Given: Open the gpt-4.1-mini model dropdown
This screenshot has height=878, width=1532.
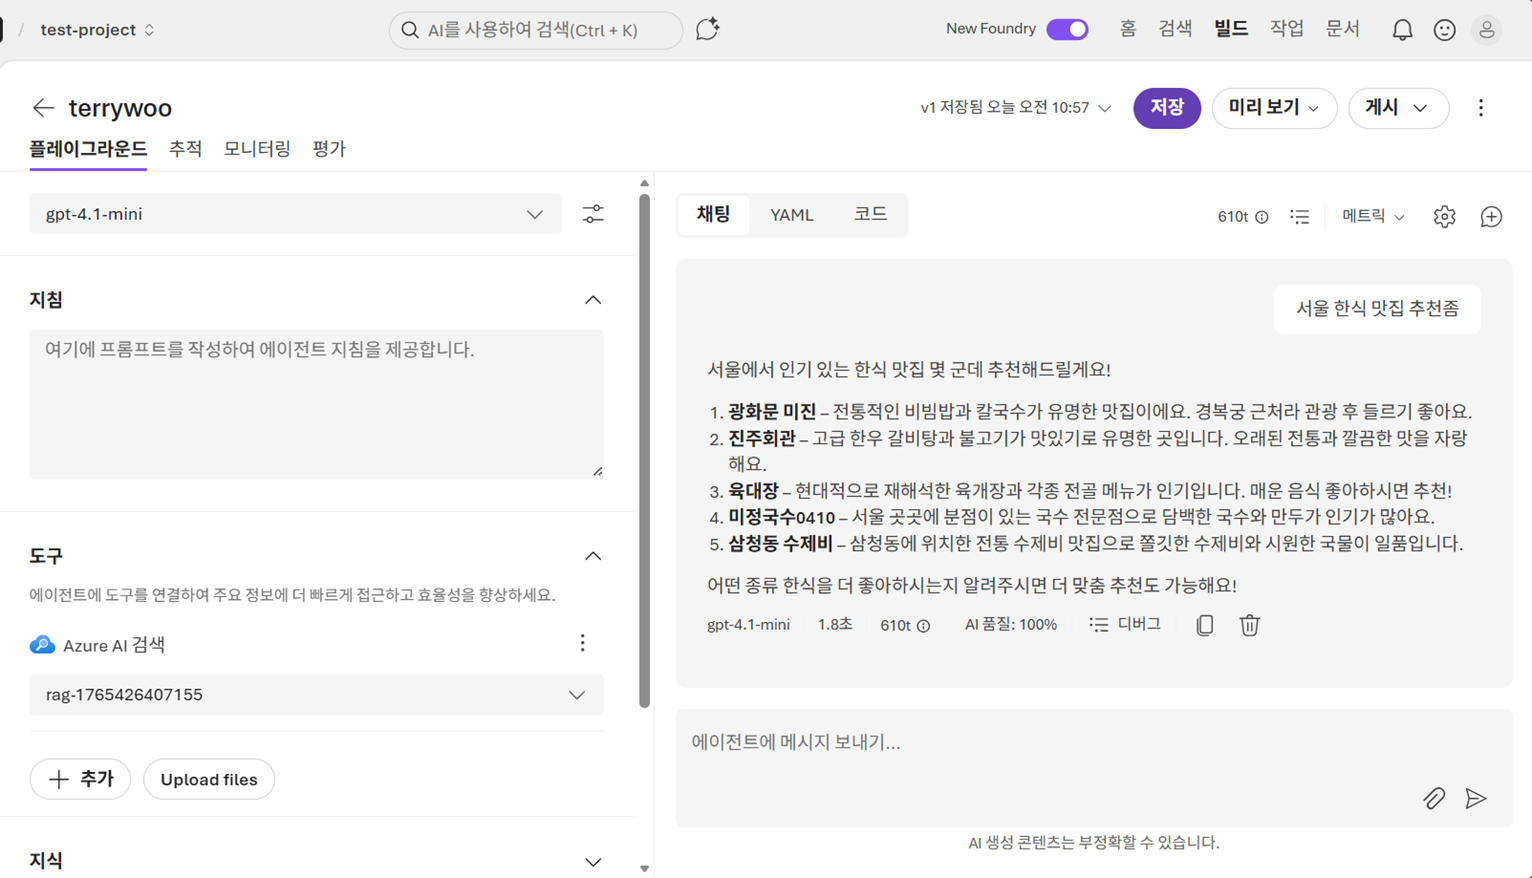Looking at the screenshot, I should tap(295, 214).
